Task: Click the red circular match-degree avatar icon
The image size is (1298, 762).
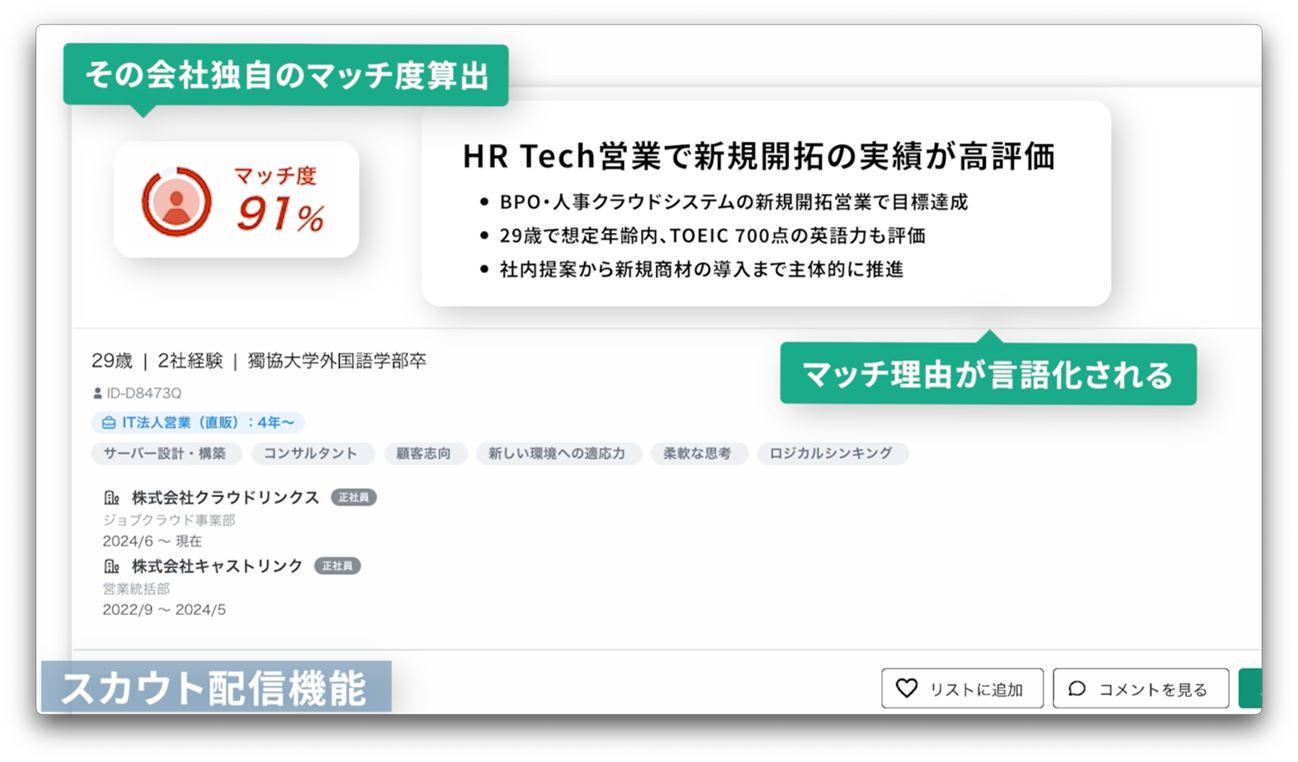Action: tap(176, 202)
